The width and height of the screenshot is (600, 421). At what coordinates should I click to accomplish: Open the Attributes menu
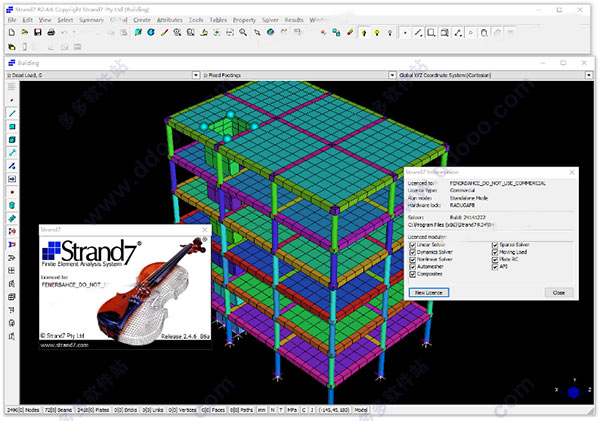pyautogui.click(x=170, y=20)
